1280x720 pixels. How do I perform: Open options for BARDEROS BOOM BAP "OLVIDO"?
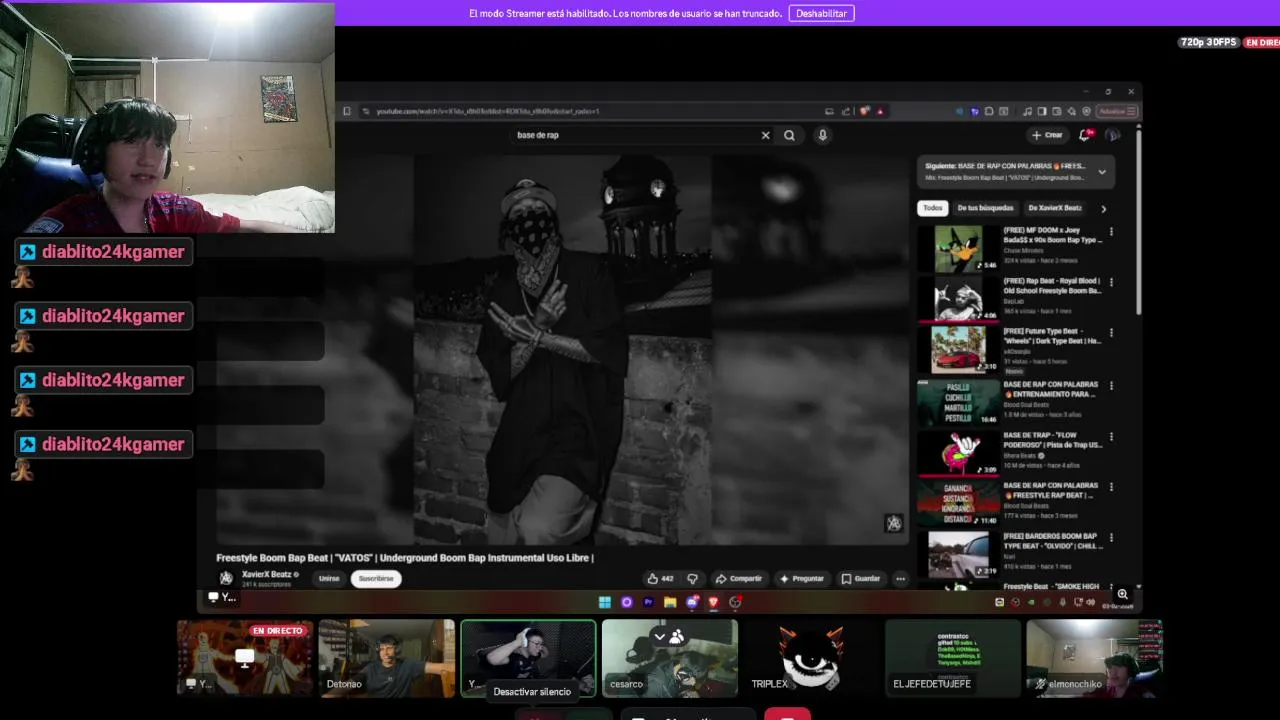point(1111,538)
